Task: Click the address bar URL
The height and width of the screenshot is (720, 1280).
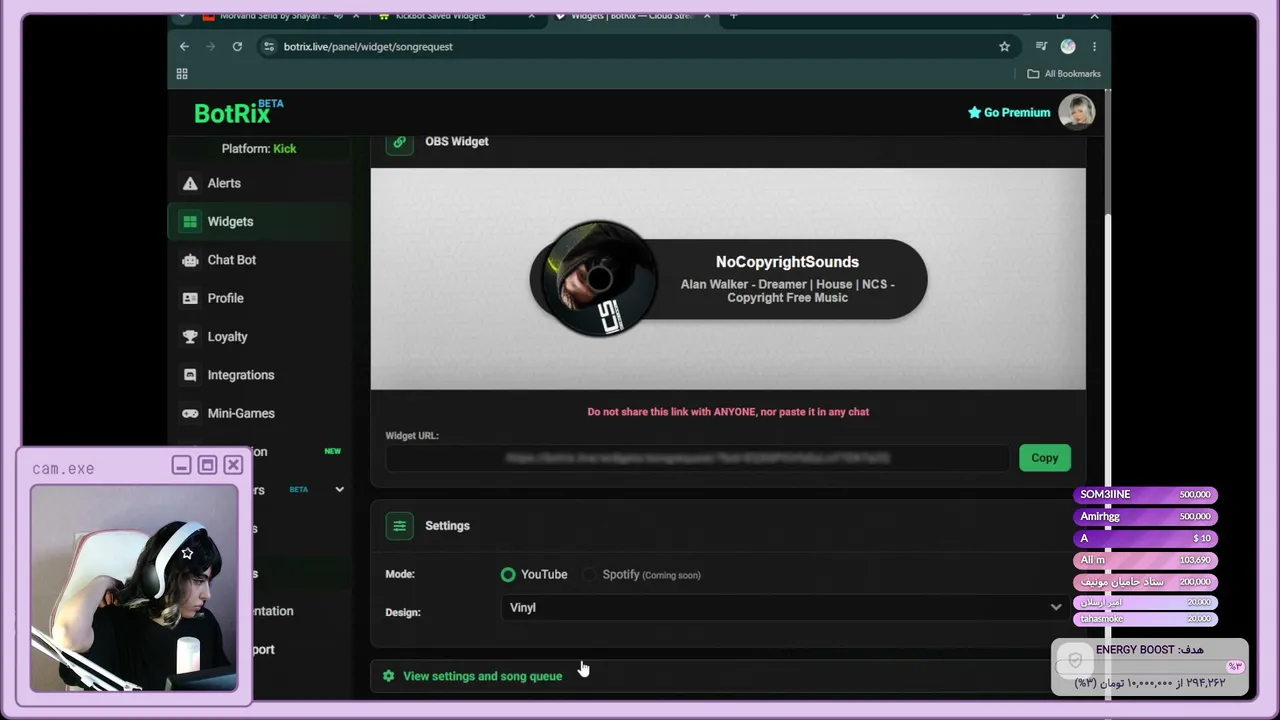Action: [368, 47]
